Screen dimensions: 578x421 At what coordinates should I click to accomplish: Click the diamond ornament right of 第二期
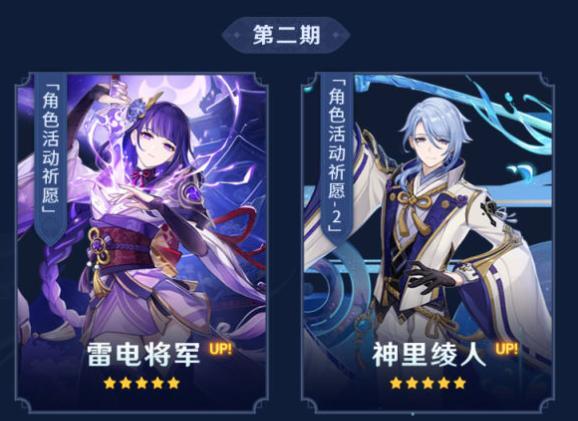[x=337, y=35]
